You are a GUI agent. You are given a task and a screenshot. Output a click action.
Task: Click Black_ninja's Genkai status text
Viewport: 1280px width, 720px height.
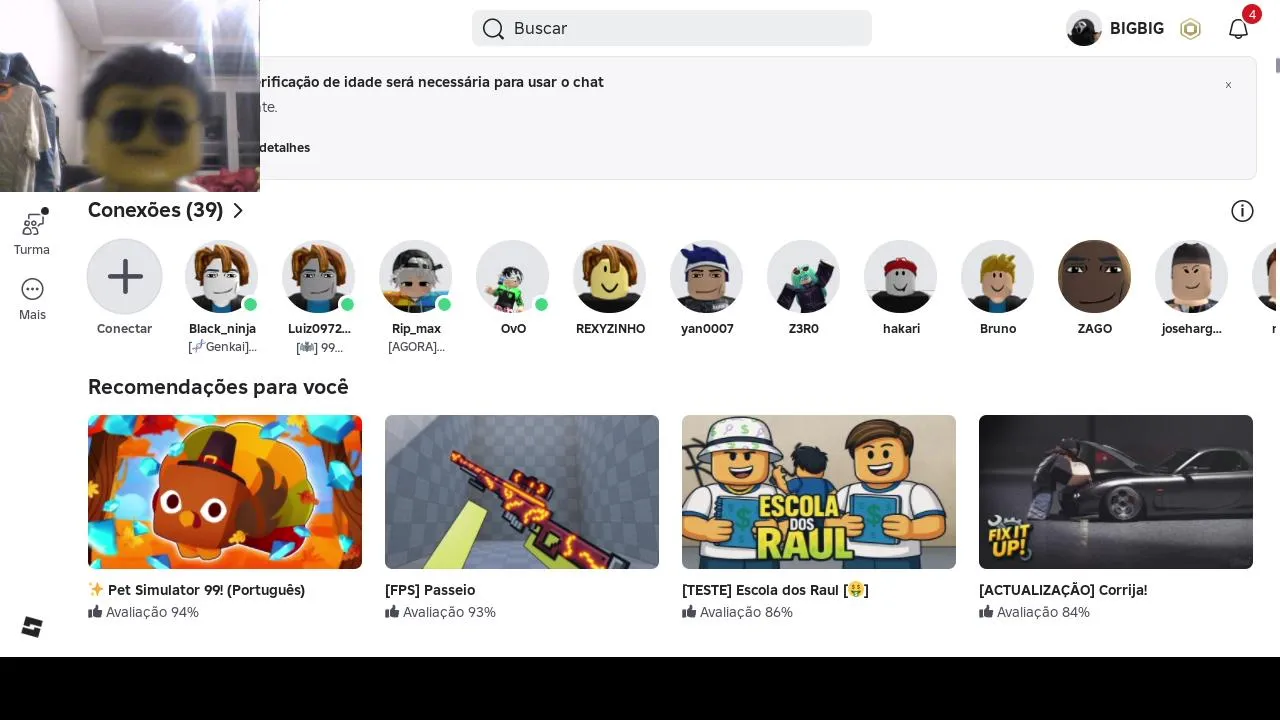pyautogui.click(x=222, y=347)
